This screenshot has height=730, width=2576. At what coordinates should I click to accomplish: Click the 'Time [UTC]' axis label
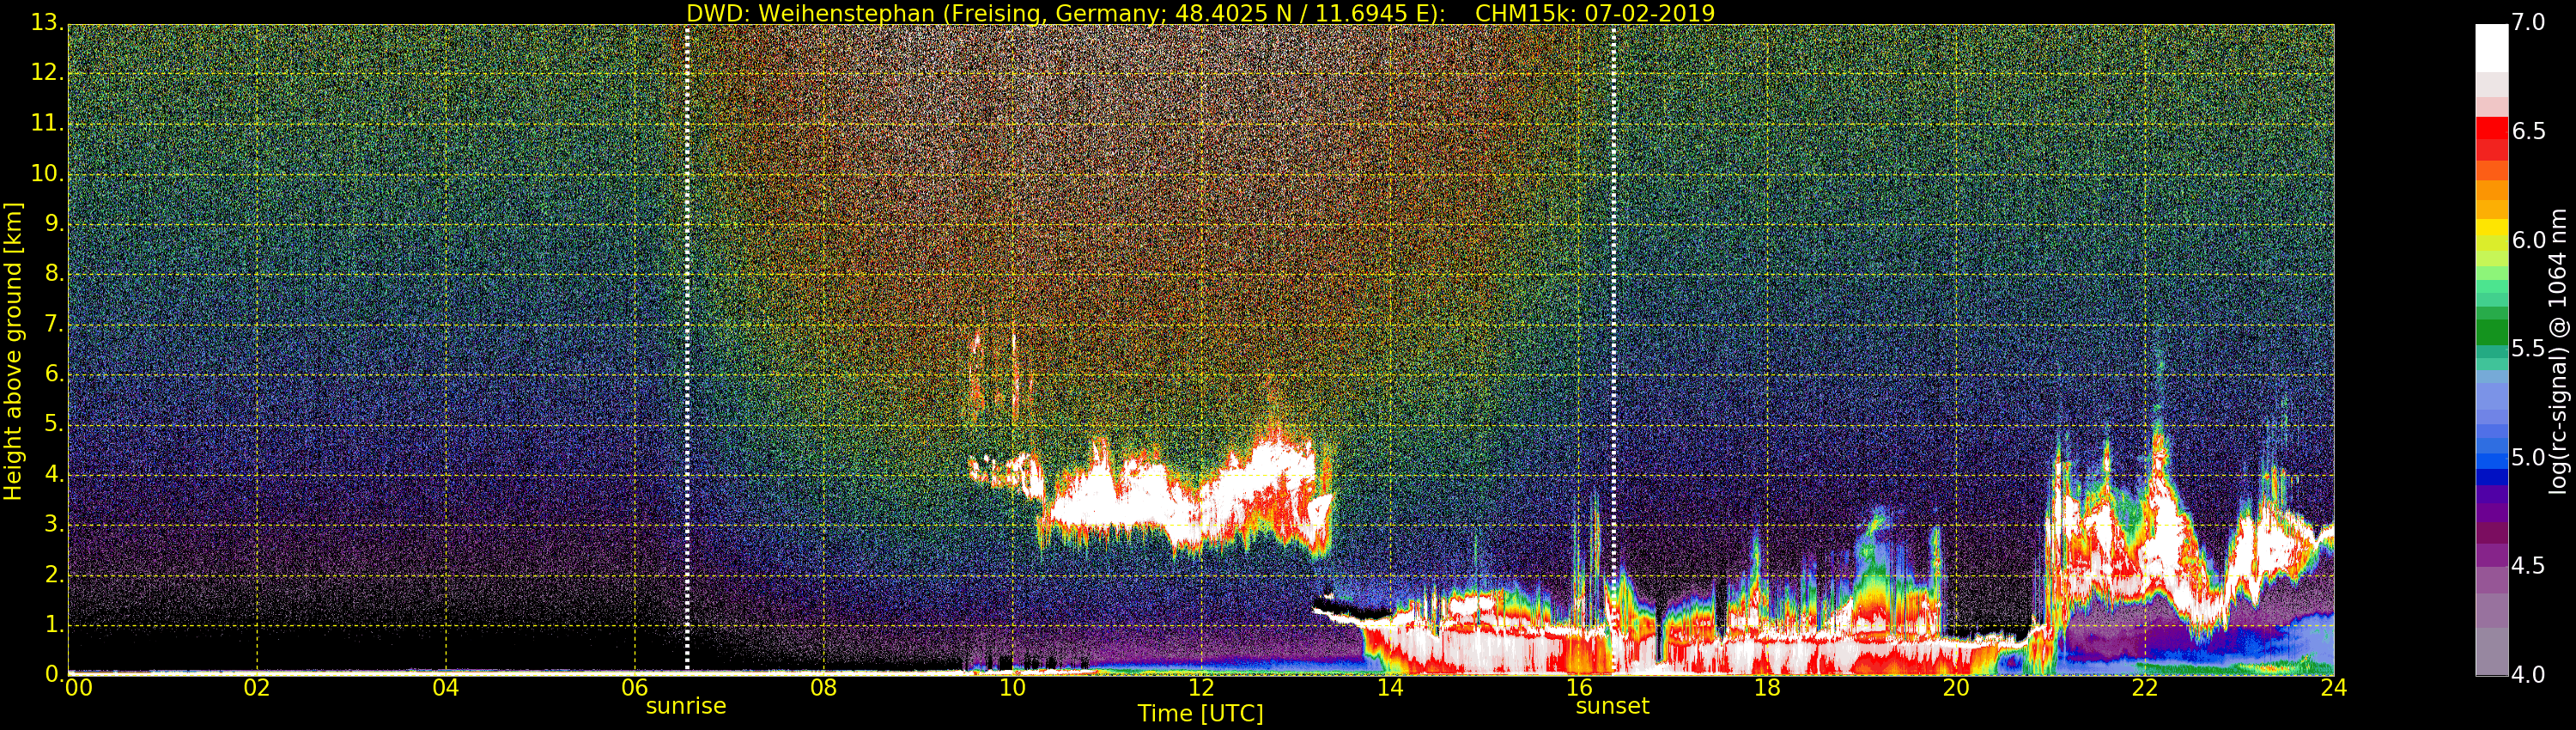tap(1200, 713)
